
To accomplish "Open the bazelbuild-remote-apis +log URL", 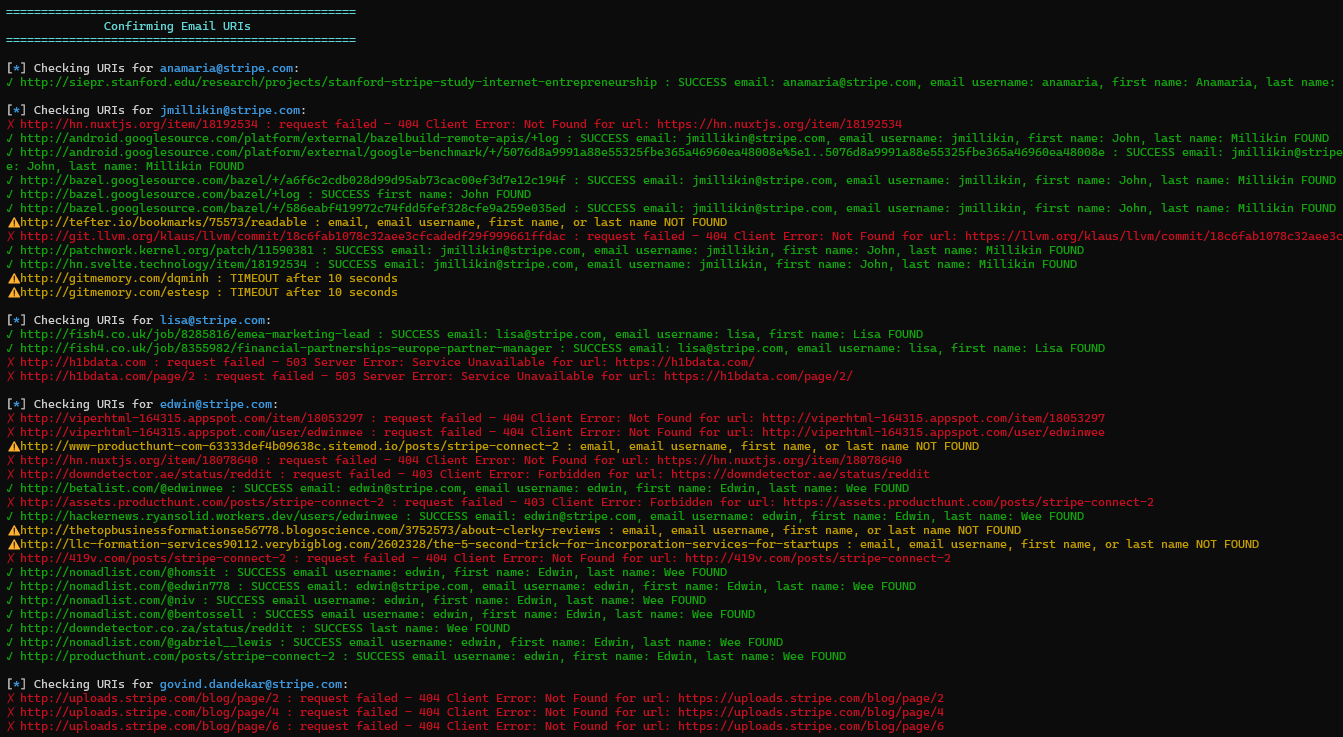I will (x=289, y=138).
